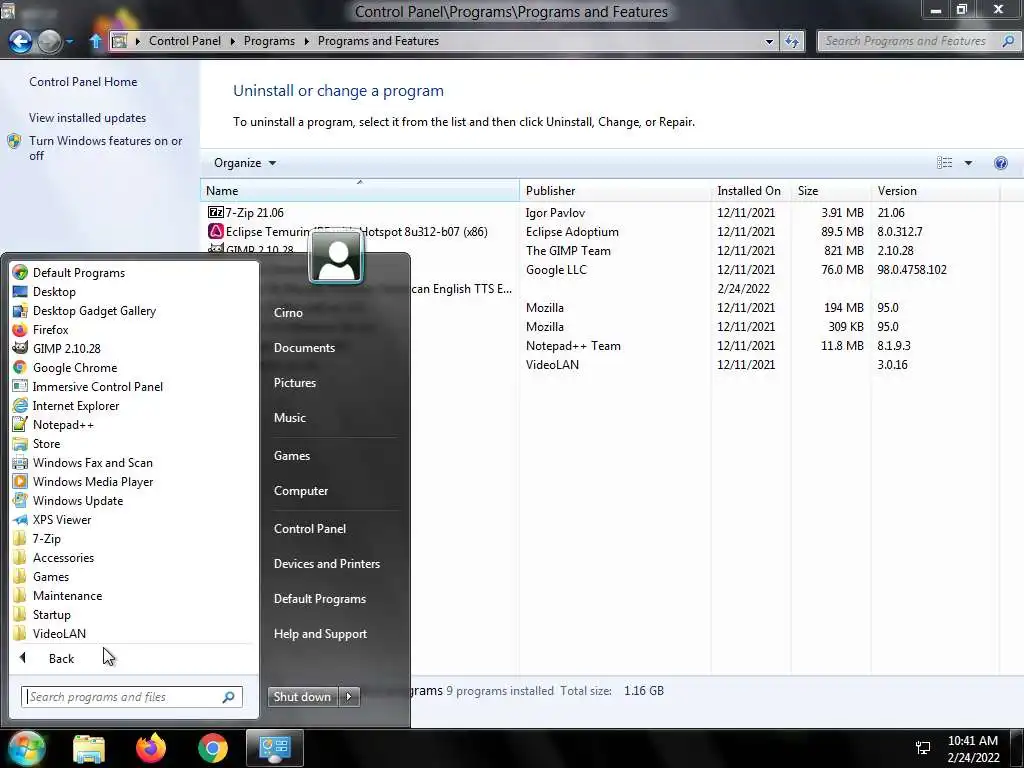
Task: Click Programs in the address breadcrumb
Action: pyautogui.click(x=269, y=40)
